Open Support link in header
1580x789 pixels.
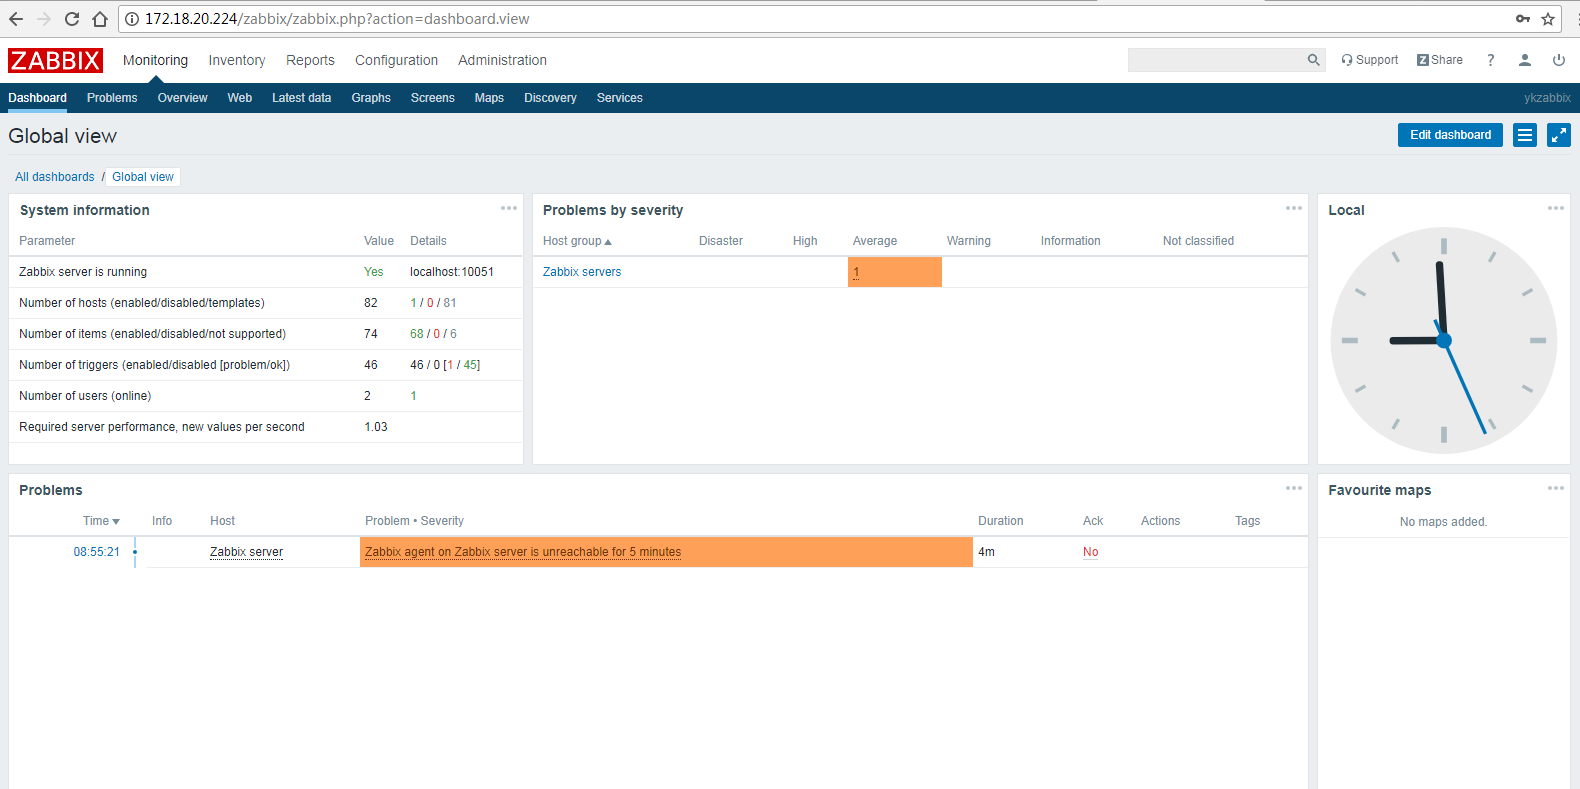click(x=1370, y=60)
